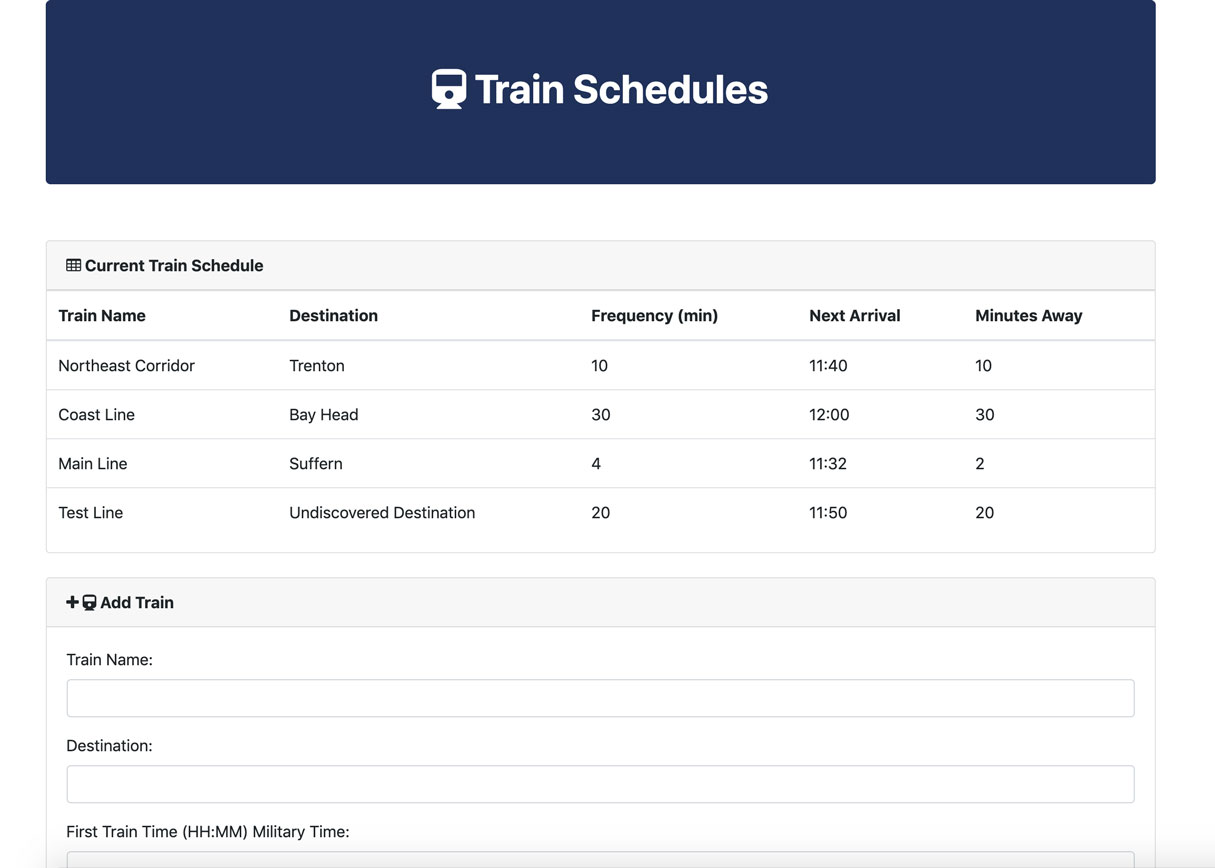Click the Next Arrival column header
This screenshot has height=868, width=1215.
click(x=854, y=315)
